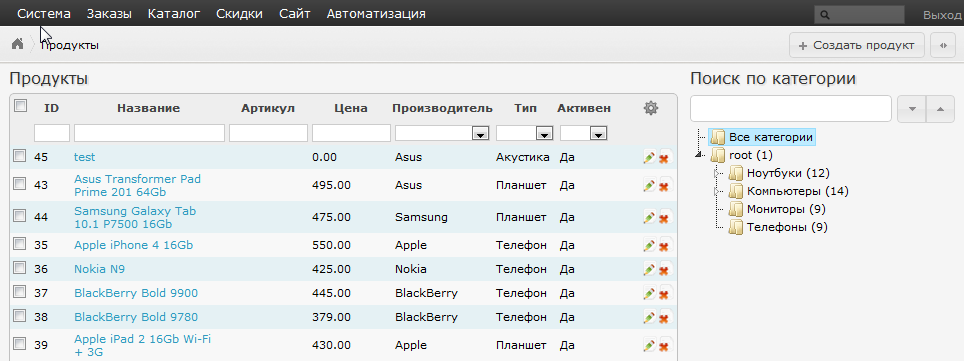
Task: Edit Nokia N9 with pencil icon
Action: [649, 269]
